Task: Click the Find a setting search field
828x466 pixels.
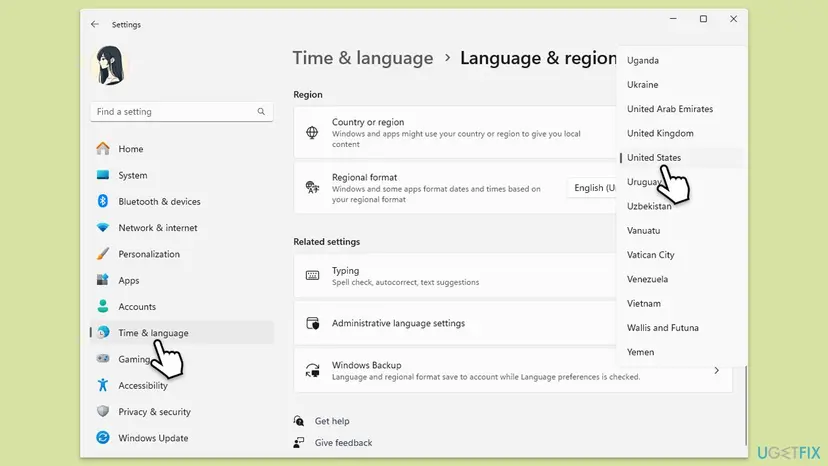Action: (182, 111)
